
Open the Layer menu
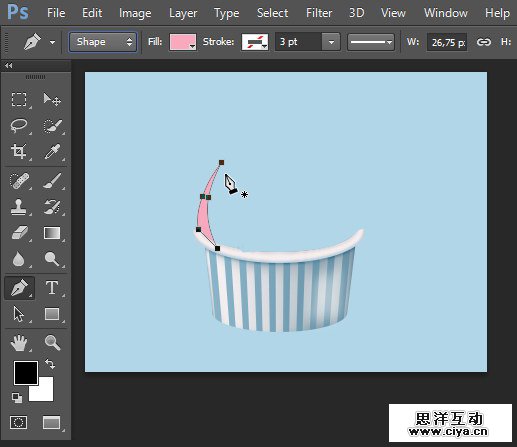point(183,13)
